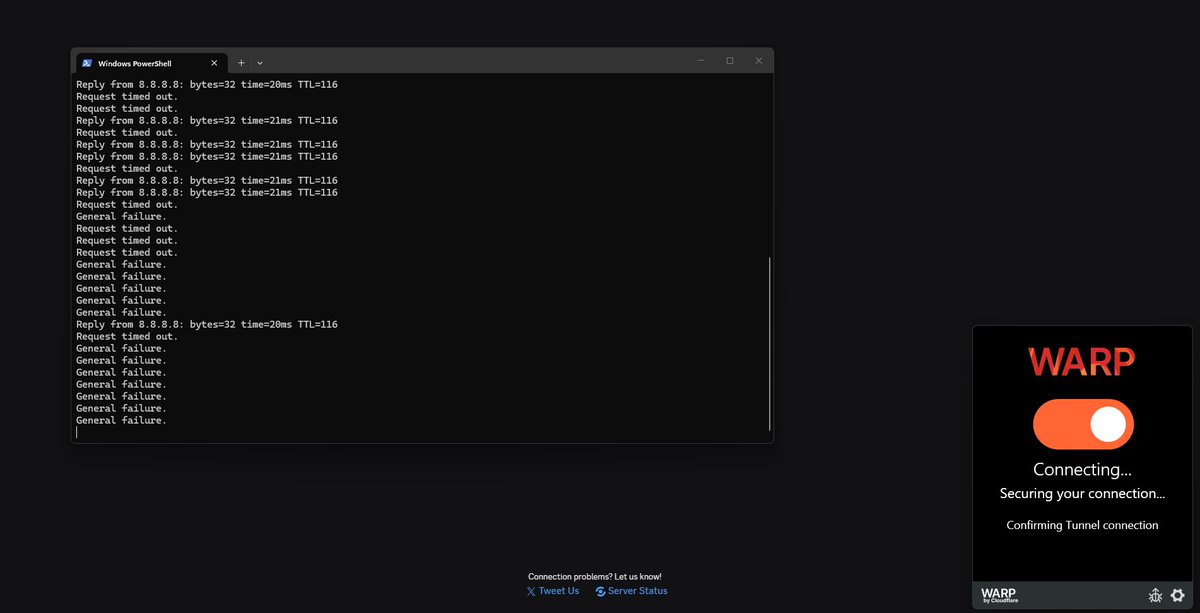This screenshot has height=613, width=1200.
Task: Add a new terminal tab
Action: coord(241,62)
